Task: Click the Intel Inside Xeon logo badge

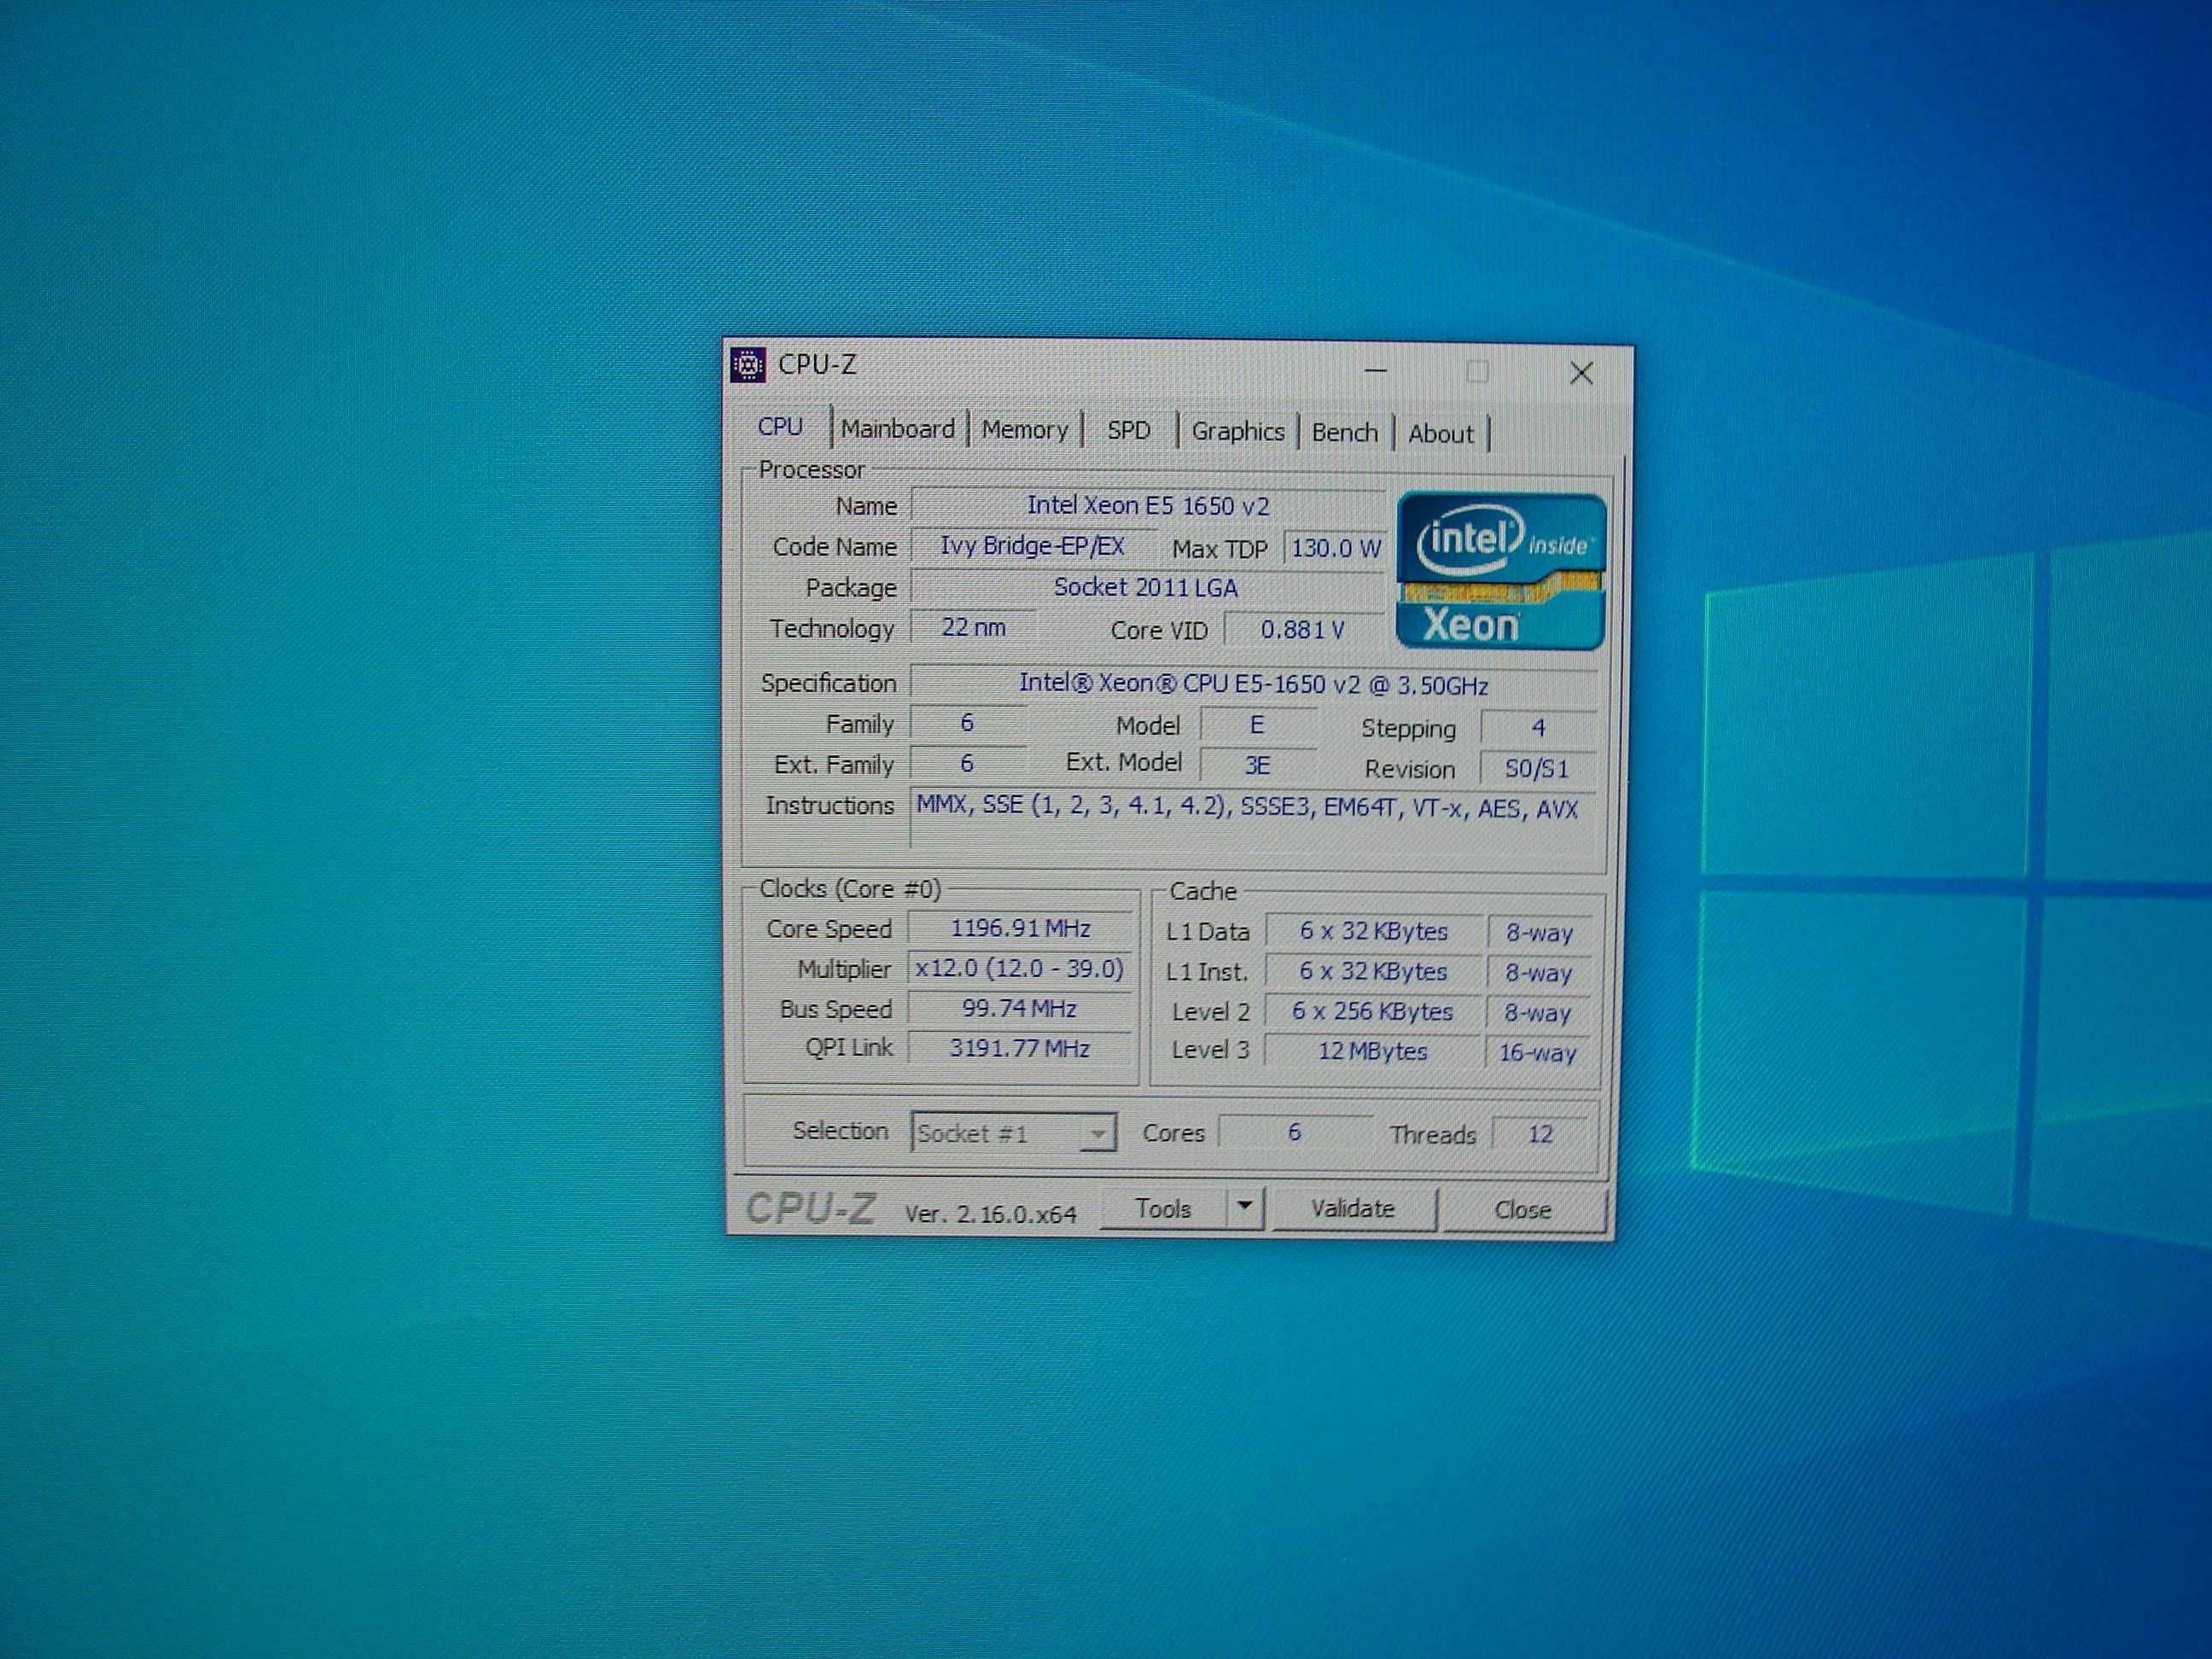Action: 1501,570
